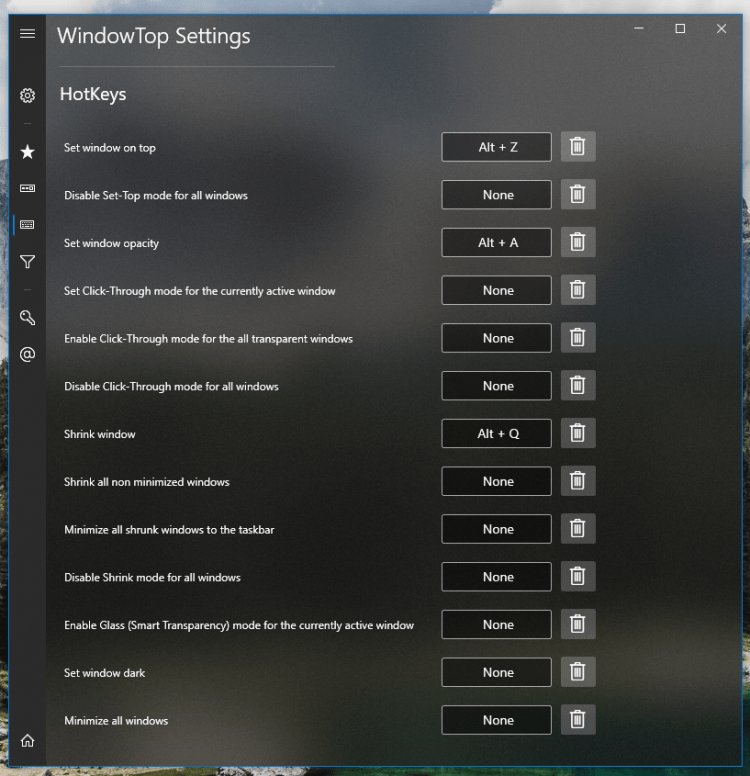Assign hotkey box for Set window dark

coord(497,672)
